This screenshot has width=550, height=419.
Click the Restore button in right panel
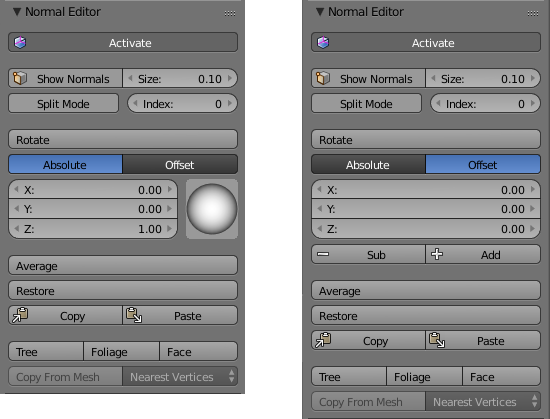coord(426,316)
